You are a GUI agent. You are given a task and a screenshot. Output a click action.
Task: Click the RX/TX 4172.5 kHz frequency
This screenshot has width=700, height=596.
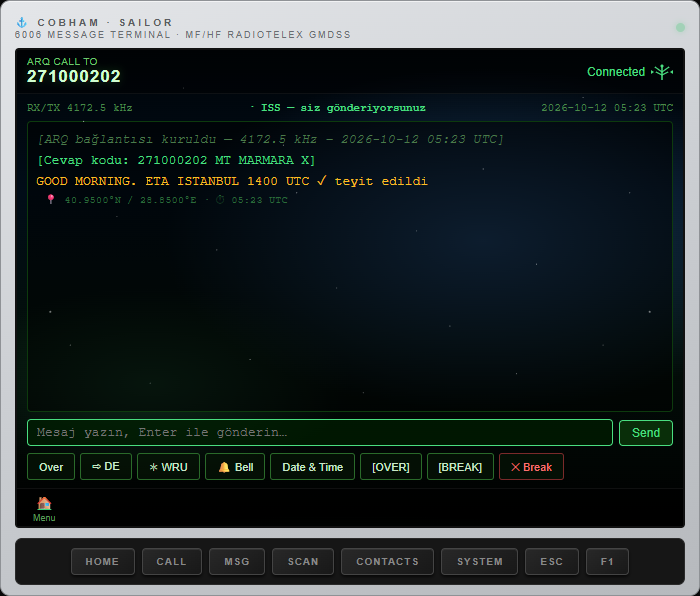79,108
